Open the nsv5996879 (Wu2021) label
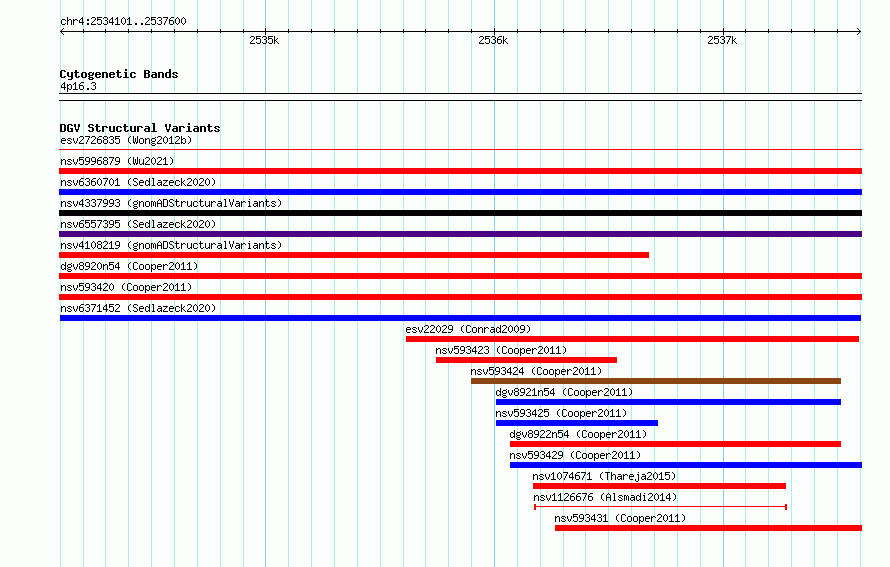890x567 pixels. click(117, 161)
